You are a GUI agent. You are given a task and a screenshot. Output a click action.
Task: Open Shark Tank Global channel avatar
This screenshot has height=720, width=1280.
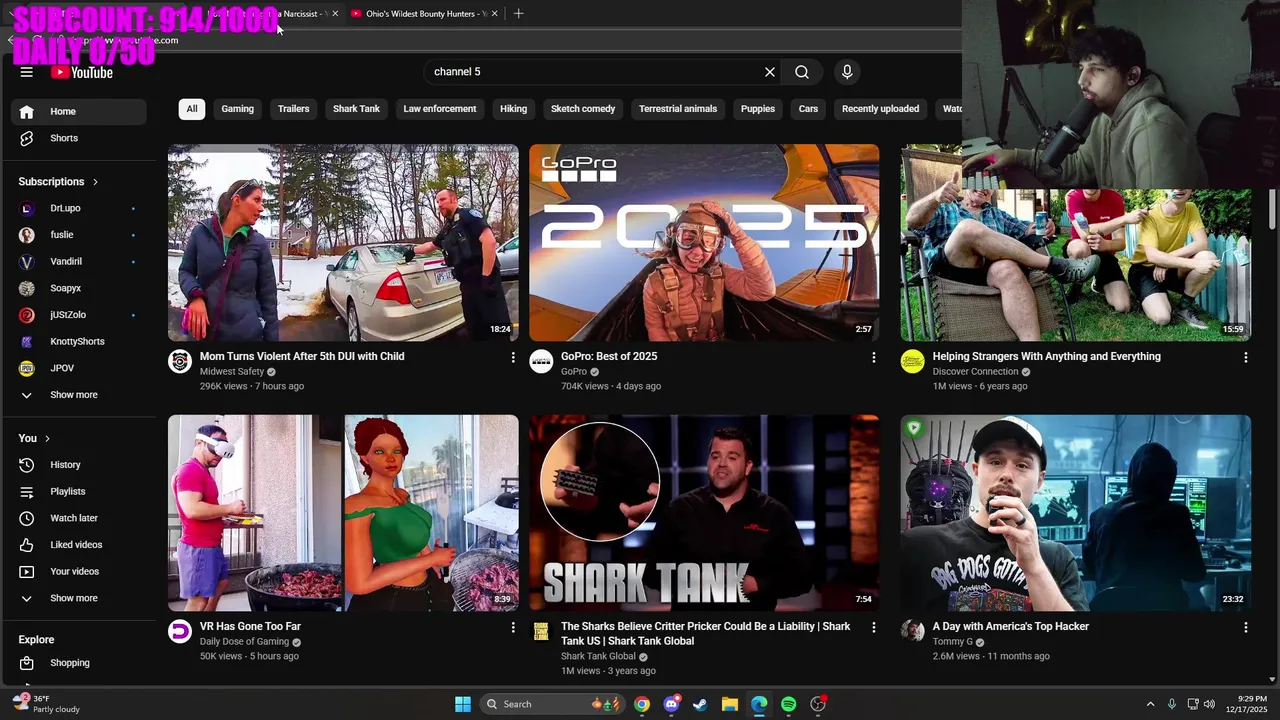[x=541, y=631]
